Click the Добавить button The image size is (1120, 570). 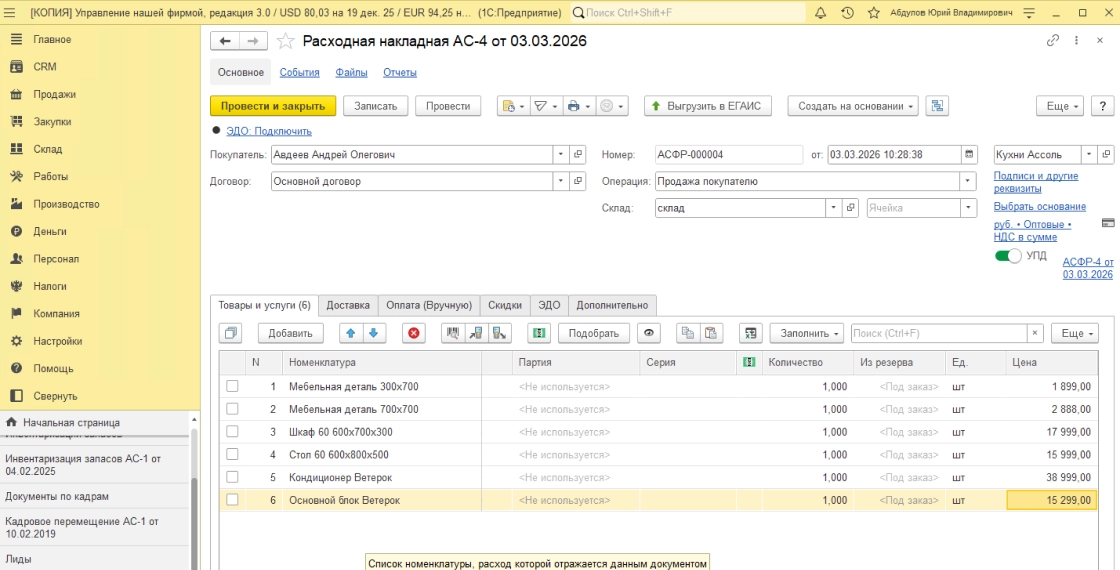click(x=291, y=333)
